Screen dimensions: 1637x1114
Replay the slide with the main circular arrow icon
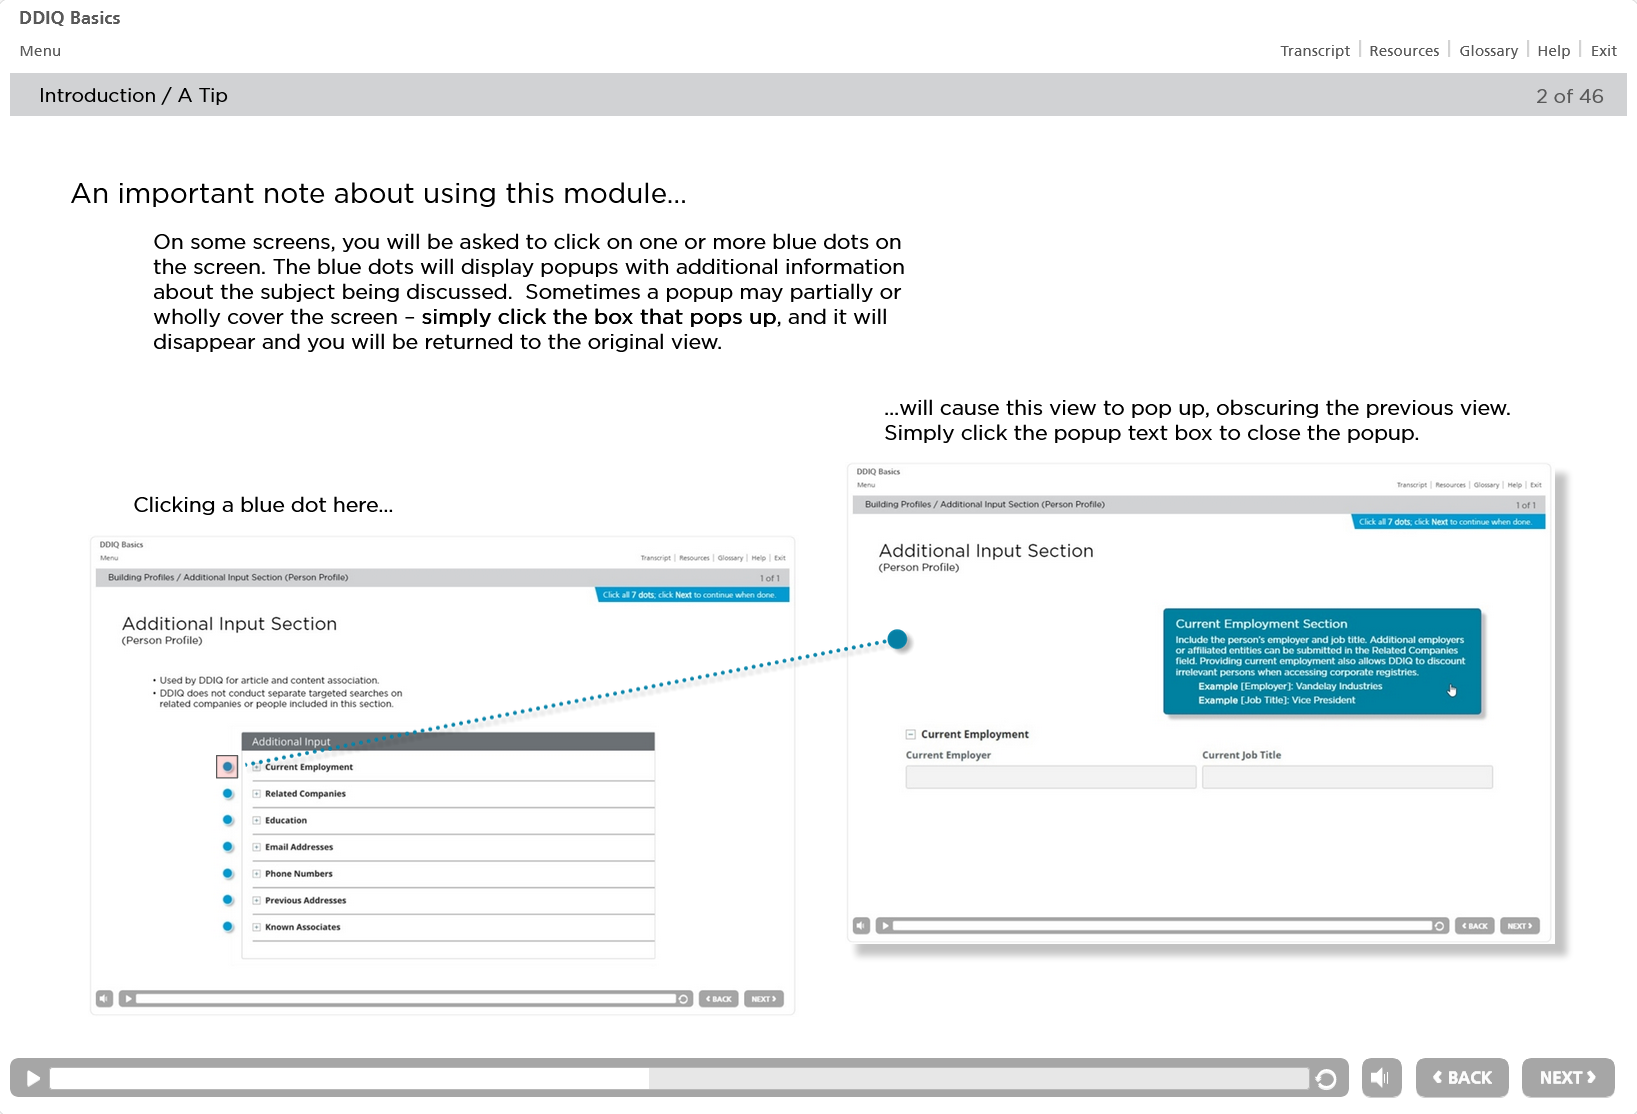pyautogui.click(x=1326, y=1078)
